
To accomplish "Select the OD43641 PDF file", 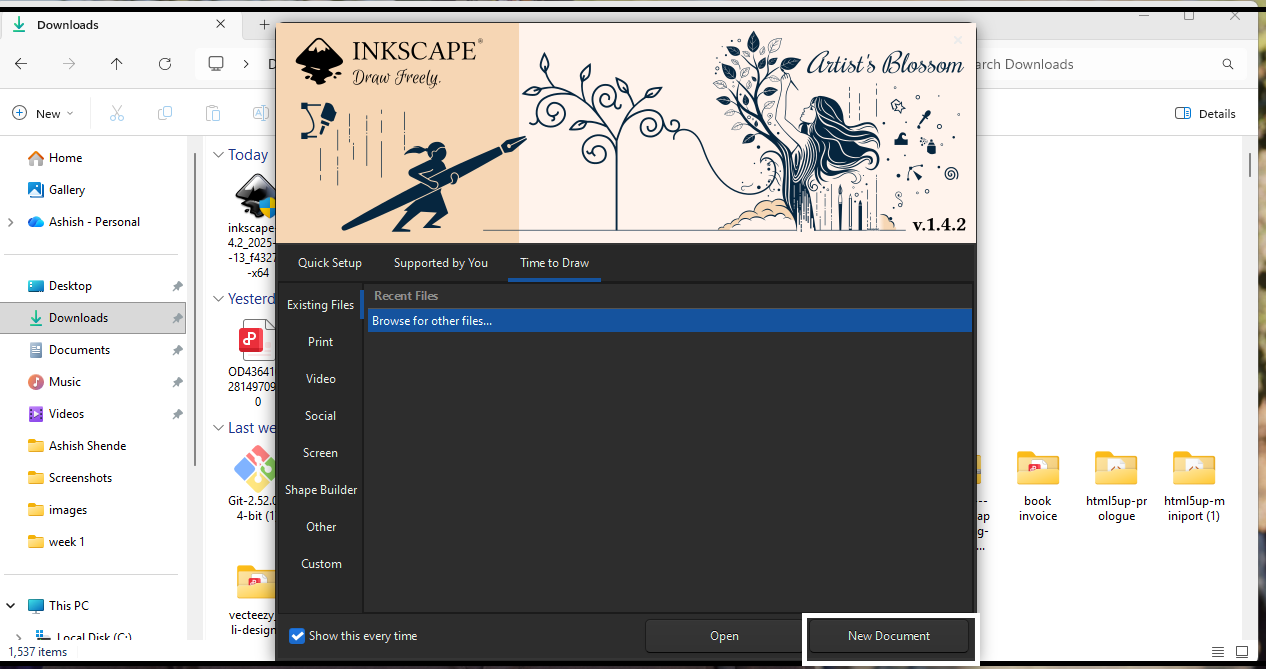I will point(252,362).
